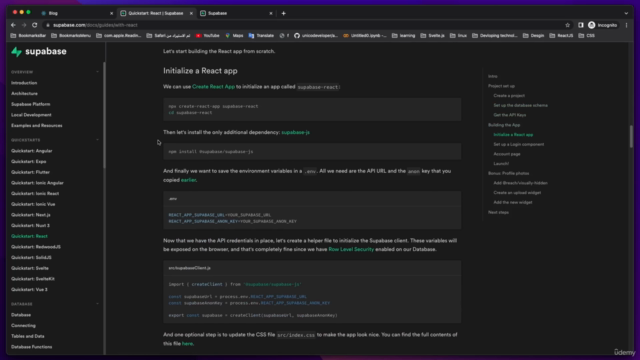Open the Maps bookmark

coord(234,36)
